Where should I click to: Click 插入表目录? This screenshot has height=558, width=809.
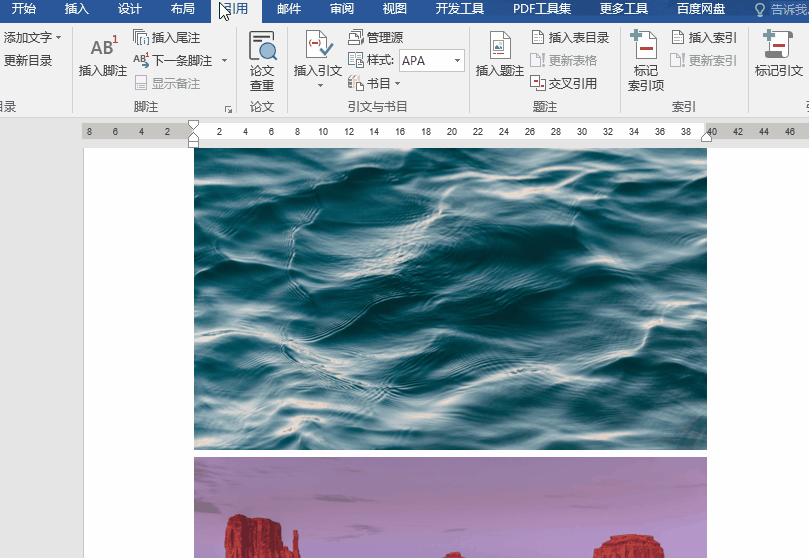(x=571, y=38)
